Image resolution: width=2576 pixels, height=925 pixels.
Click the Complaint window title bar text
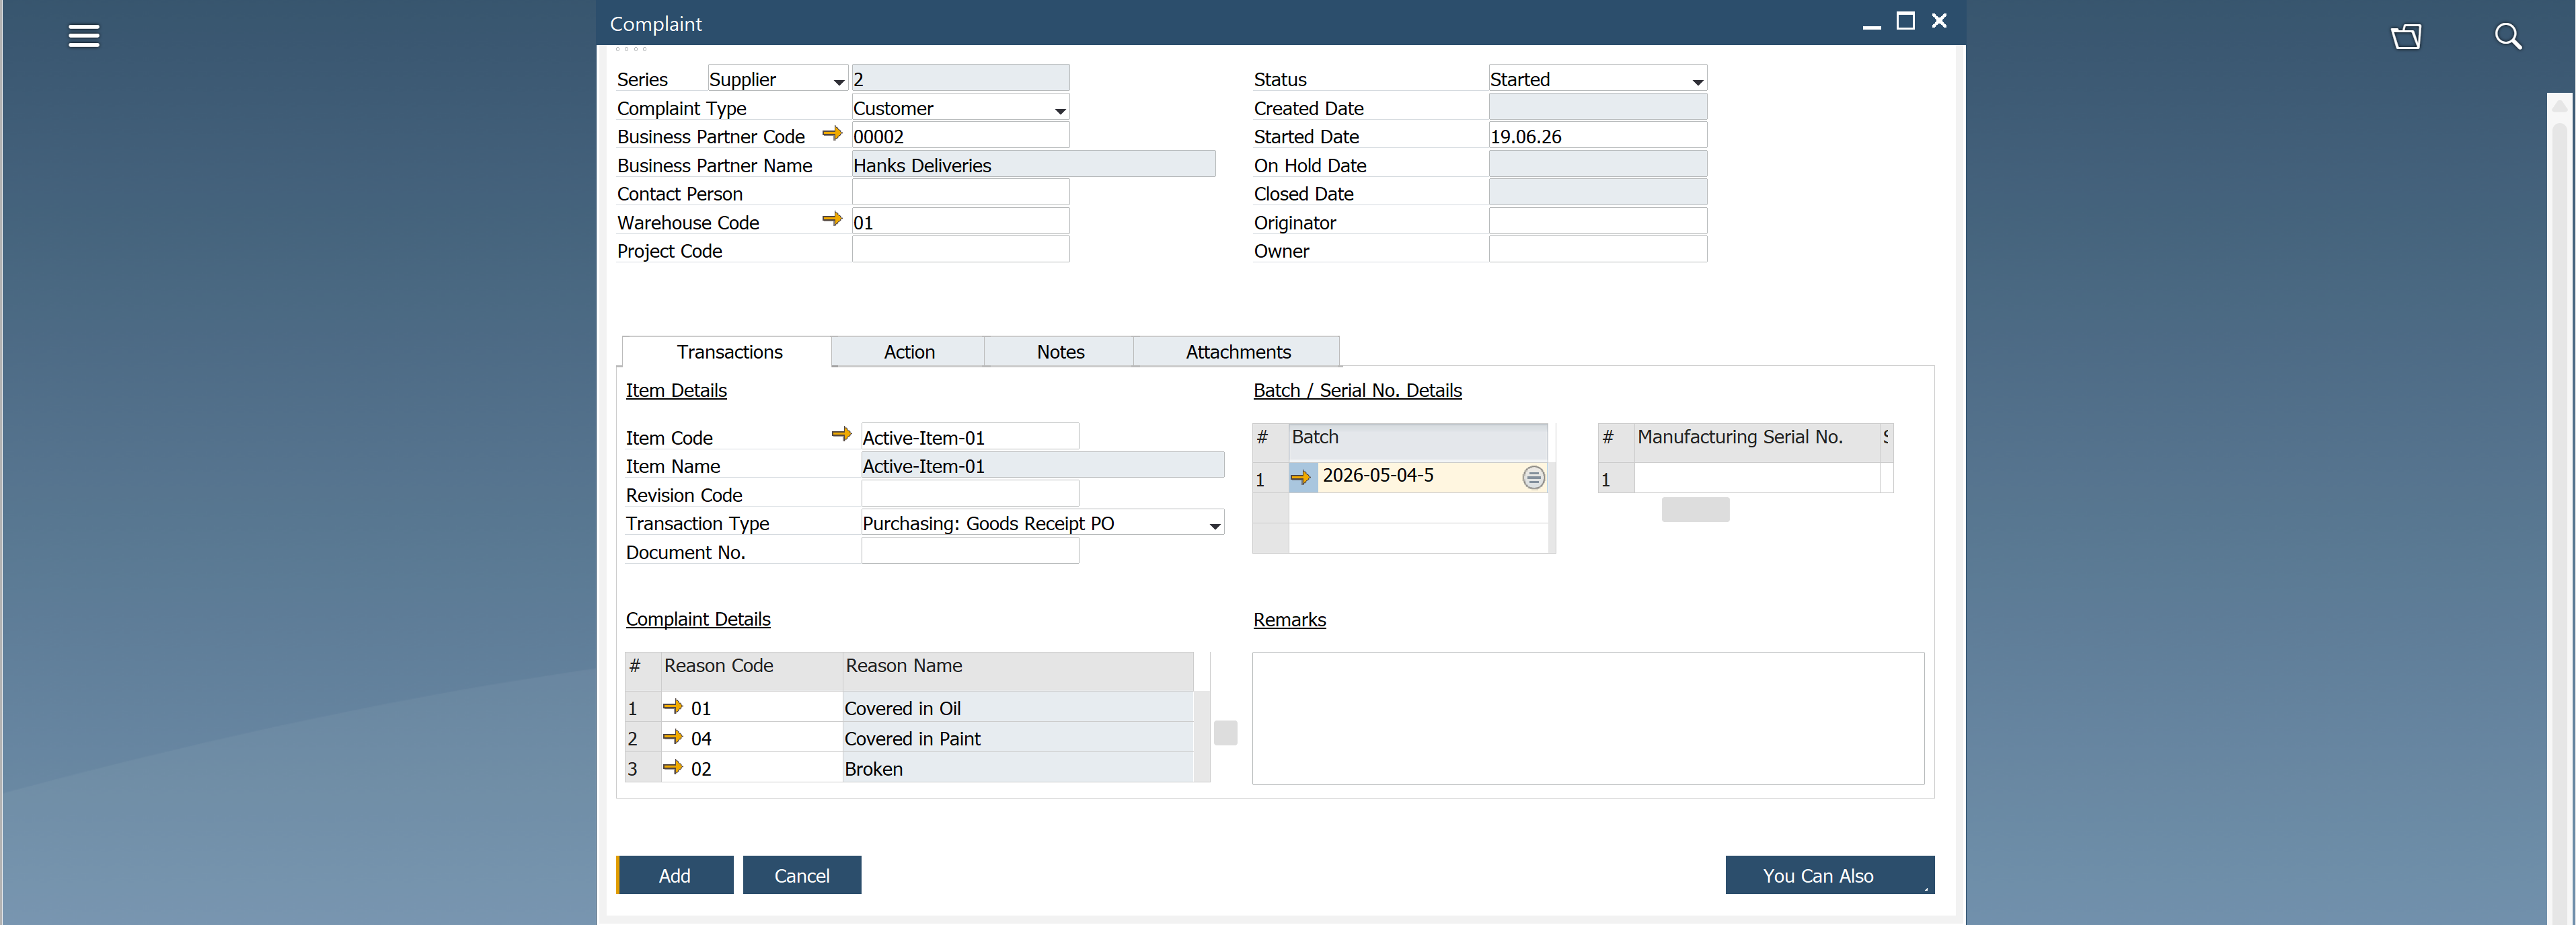pos(655,24)
